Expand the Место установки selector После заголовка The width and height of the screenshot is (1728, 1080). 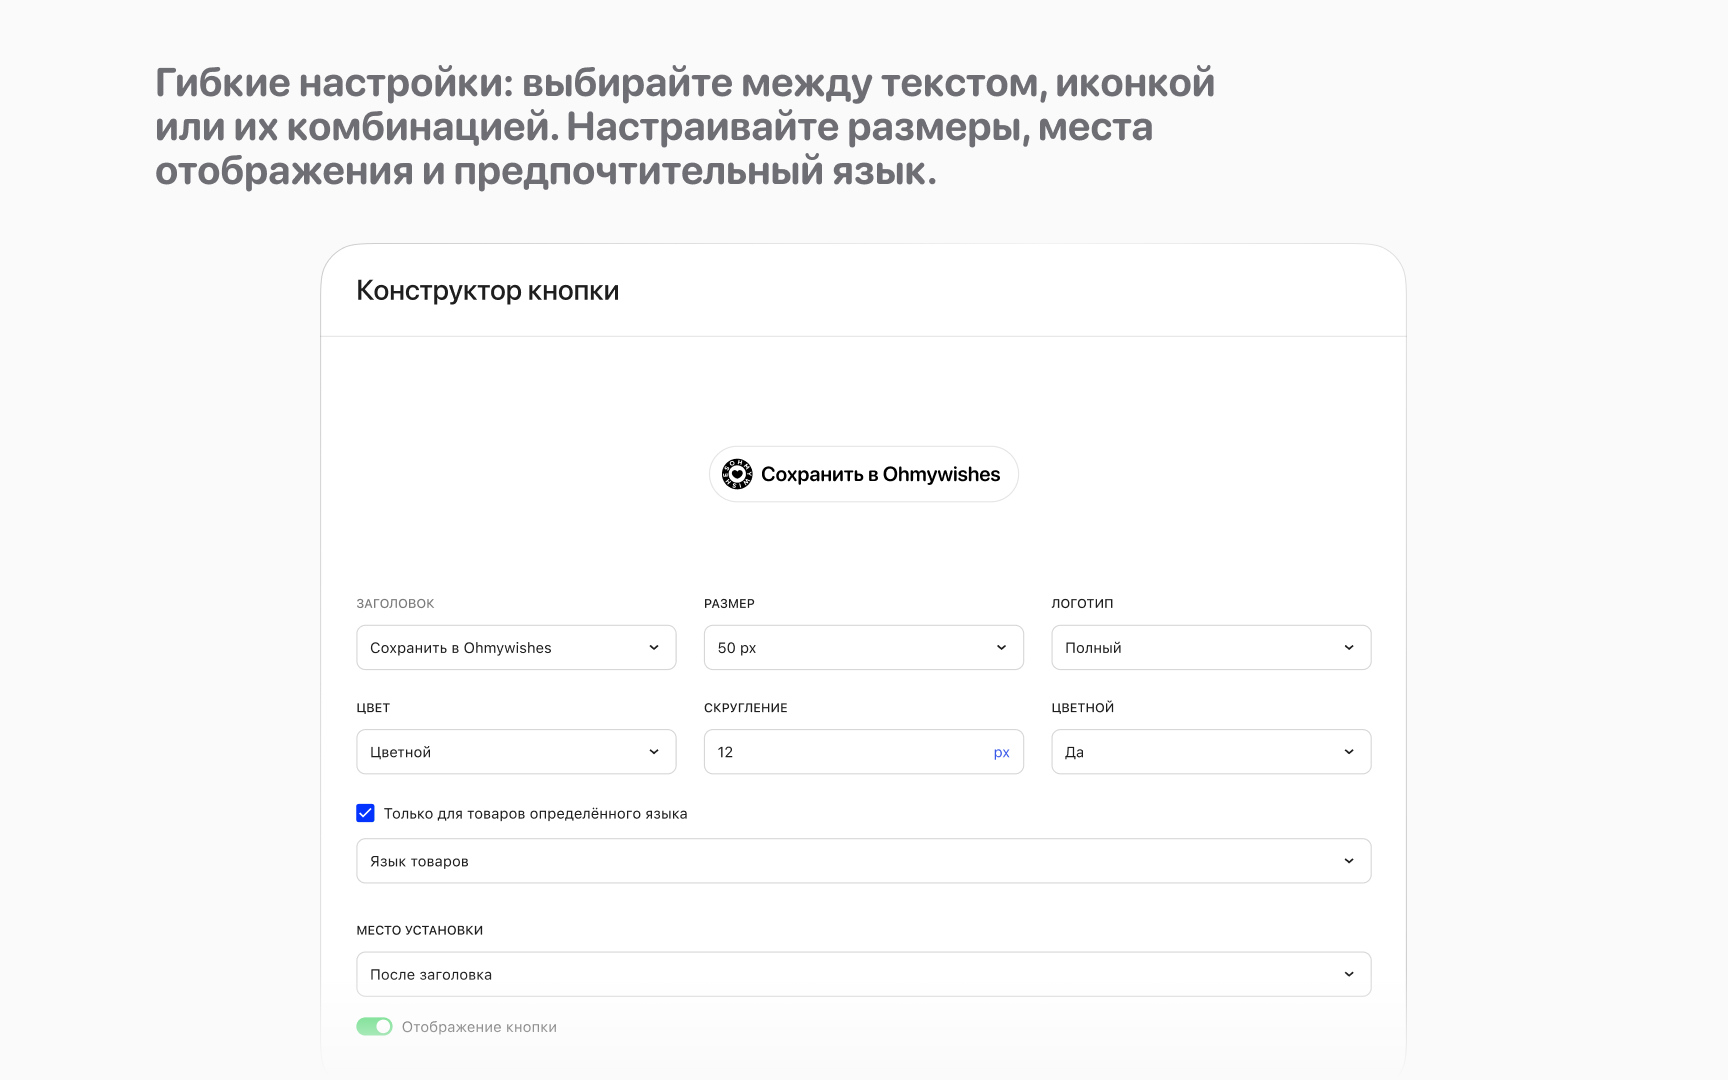click(863, 973)
